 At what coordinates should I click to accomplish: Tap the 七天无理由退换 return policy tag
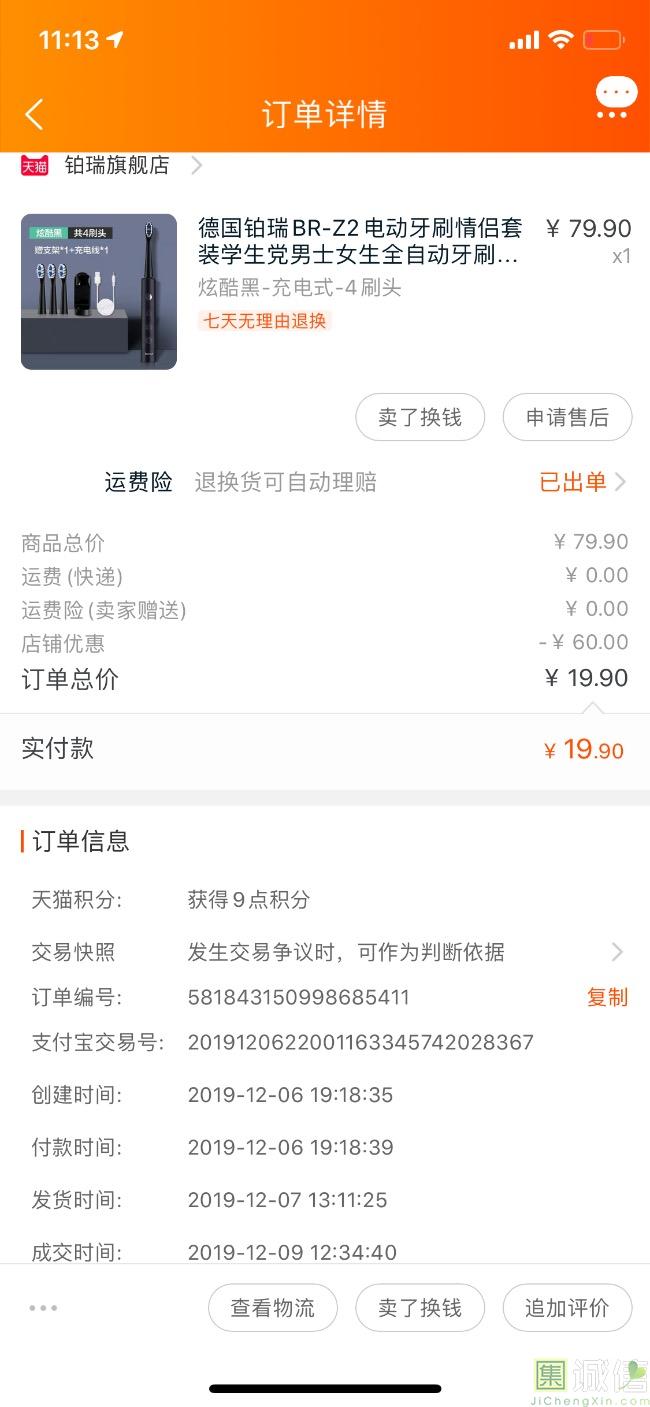265,321
